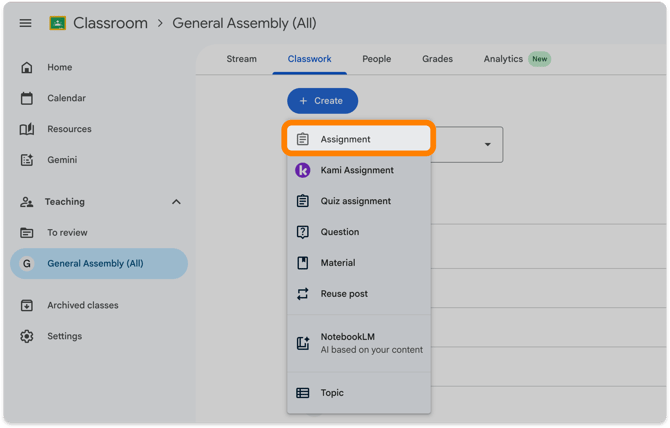Screen dimensions: 670x428
Task: Select NotebookLM menu entry
Action: (359, 343)
